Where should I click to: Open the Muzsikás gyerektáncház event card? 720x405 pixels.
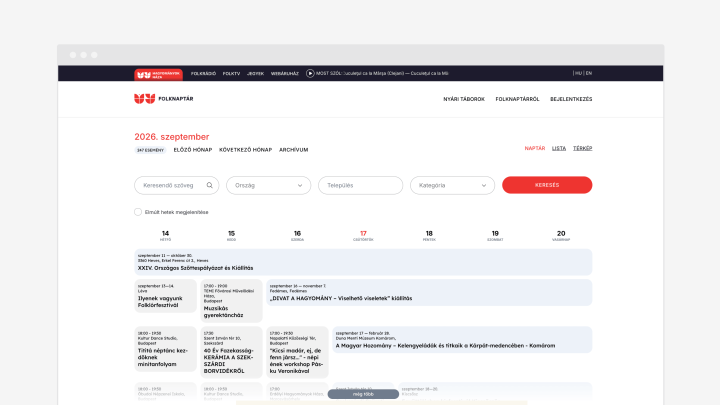coord(231,301)
